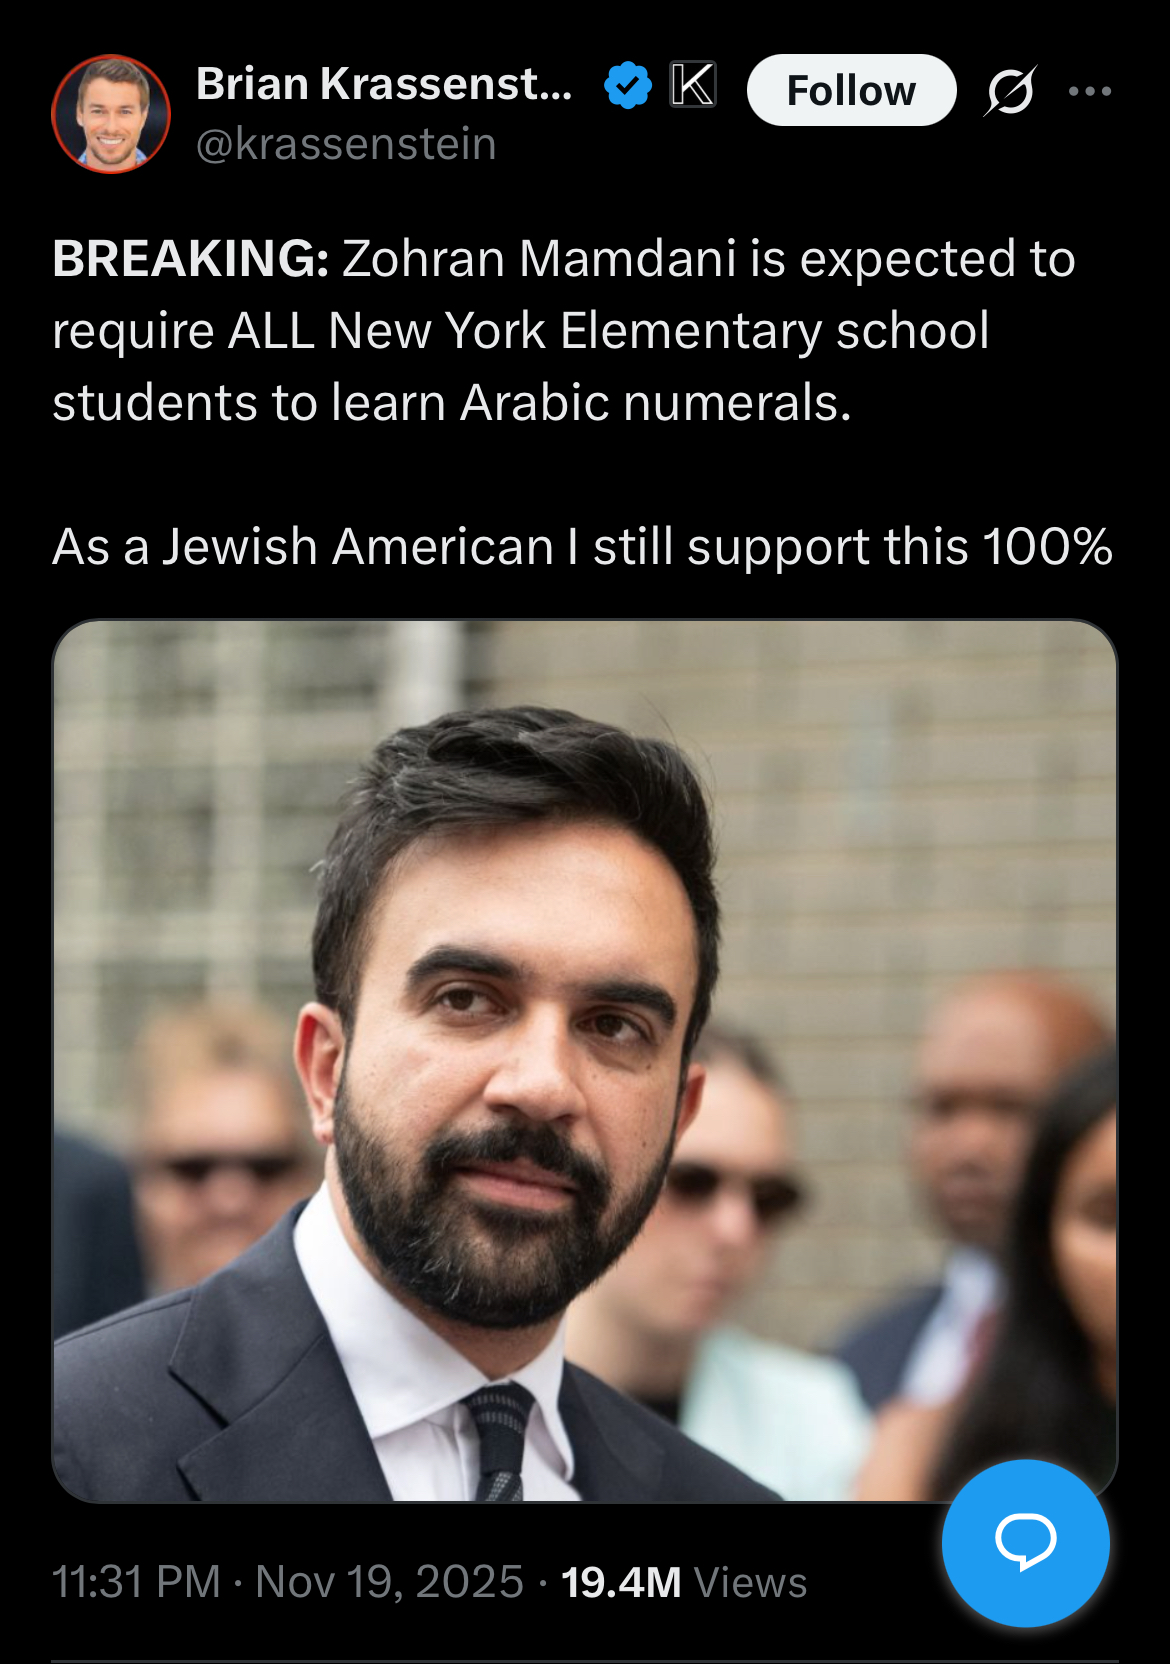The width and height of the screenshot is (1170, 1664).
Task: Open the 11:31 PM timestamp
Action: coord(136,1582)
